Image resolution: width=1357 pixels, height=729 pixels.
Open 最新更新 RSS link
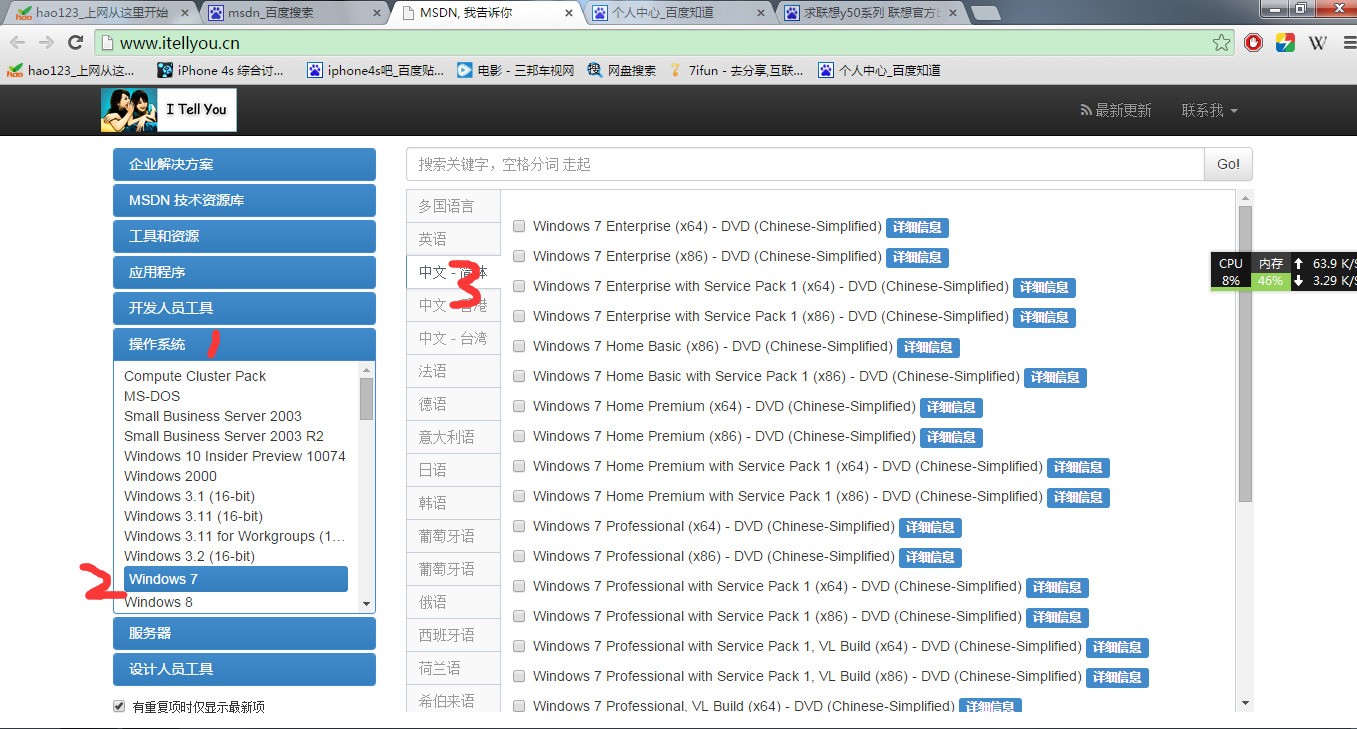pos(1115,110)
